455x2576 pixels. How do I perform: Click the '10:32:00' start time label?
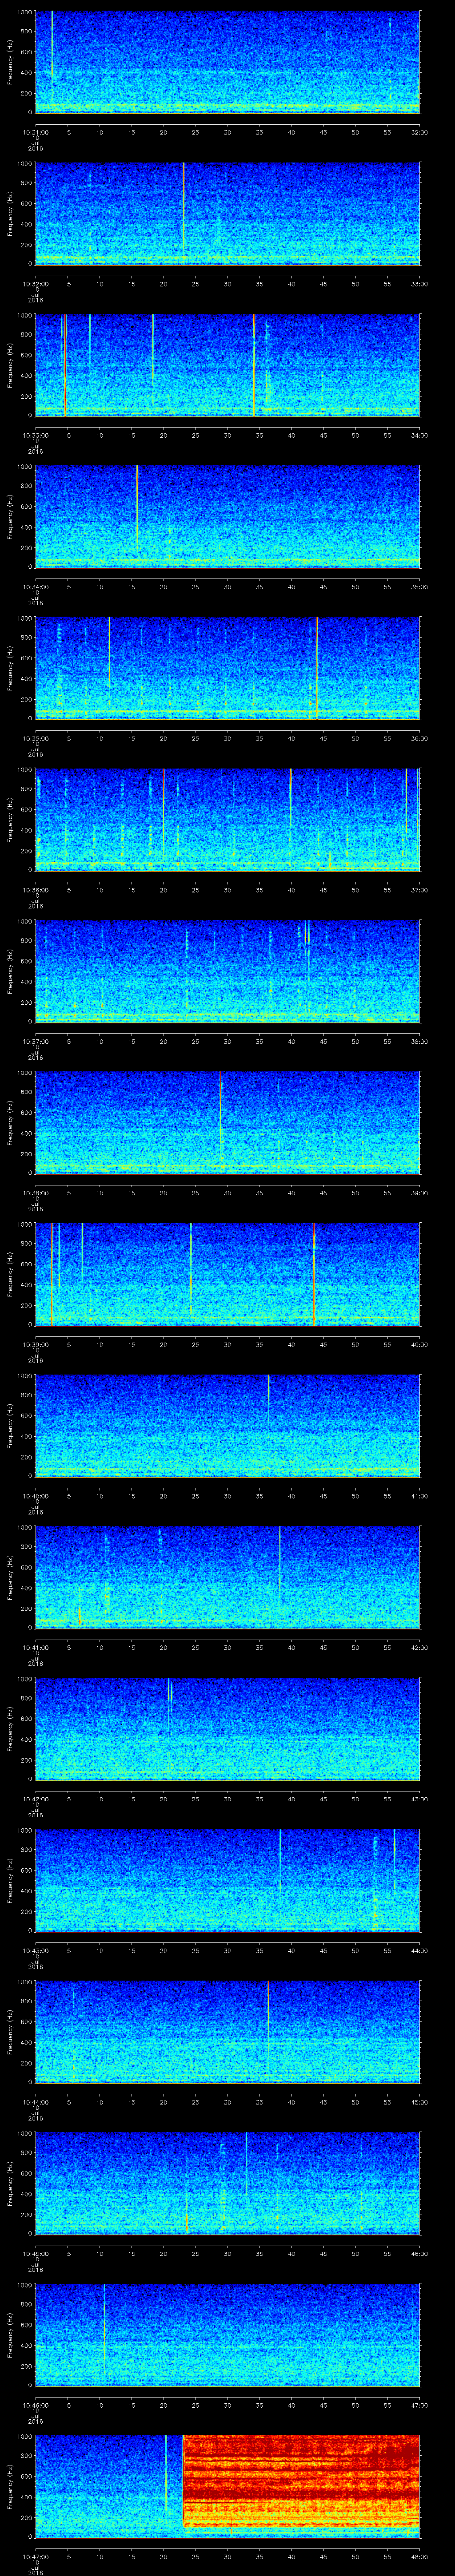(x=36, y=284)
